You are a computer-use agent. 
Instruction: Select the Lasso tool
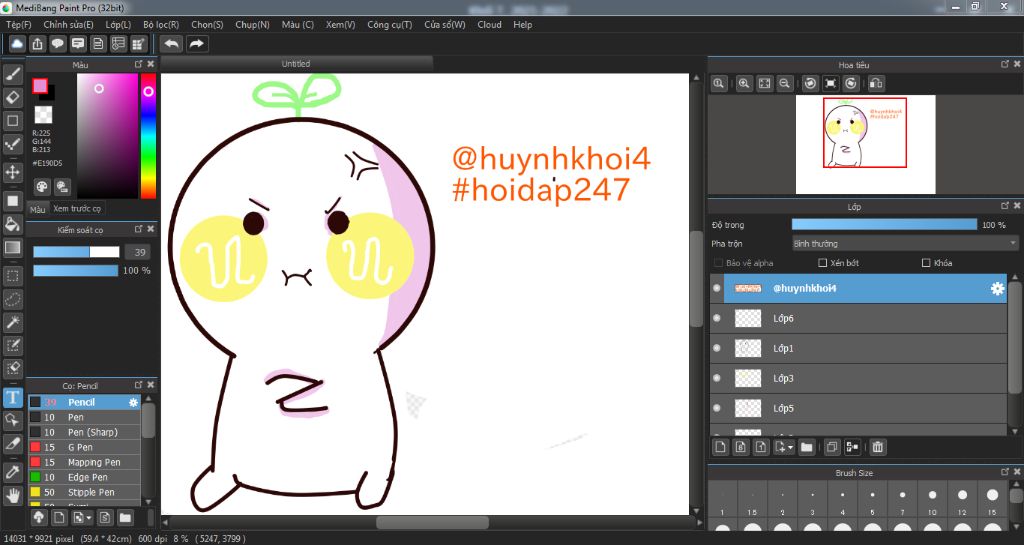coord(12,299)
